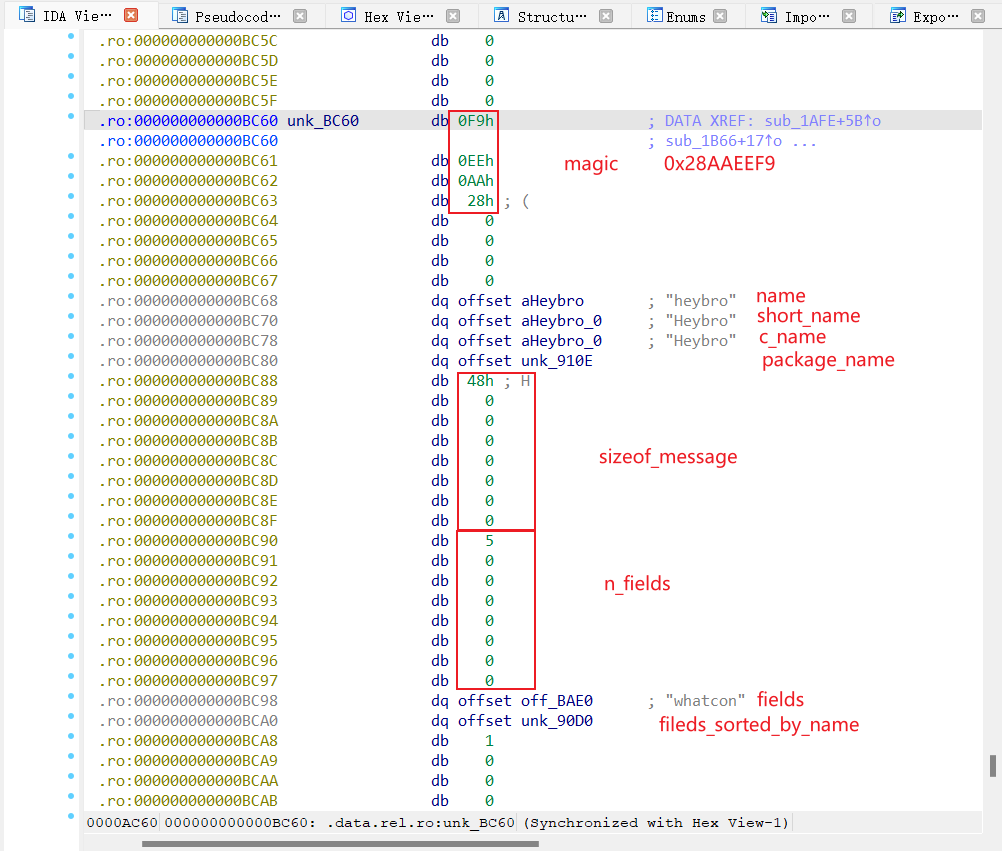Click the vertical scrollbar thumb

[x=992, y=765]
